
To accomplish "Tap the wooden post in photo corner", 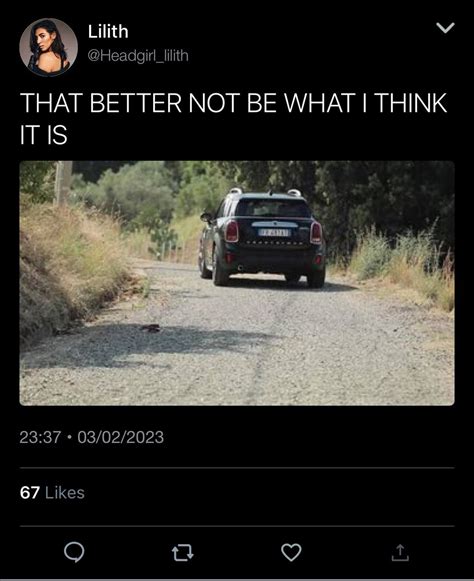I will coord(64,183).
